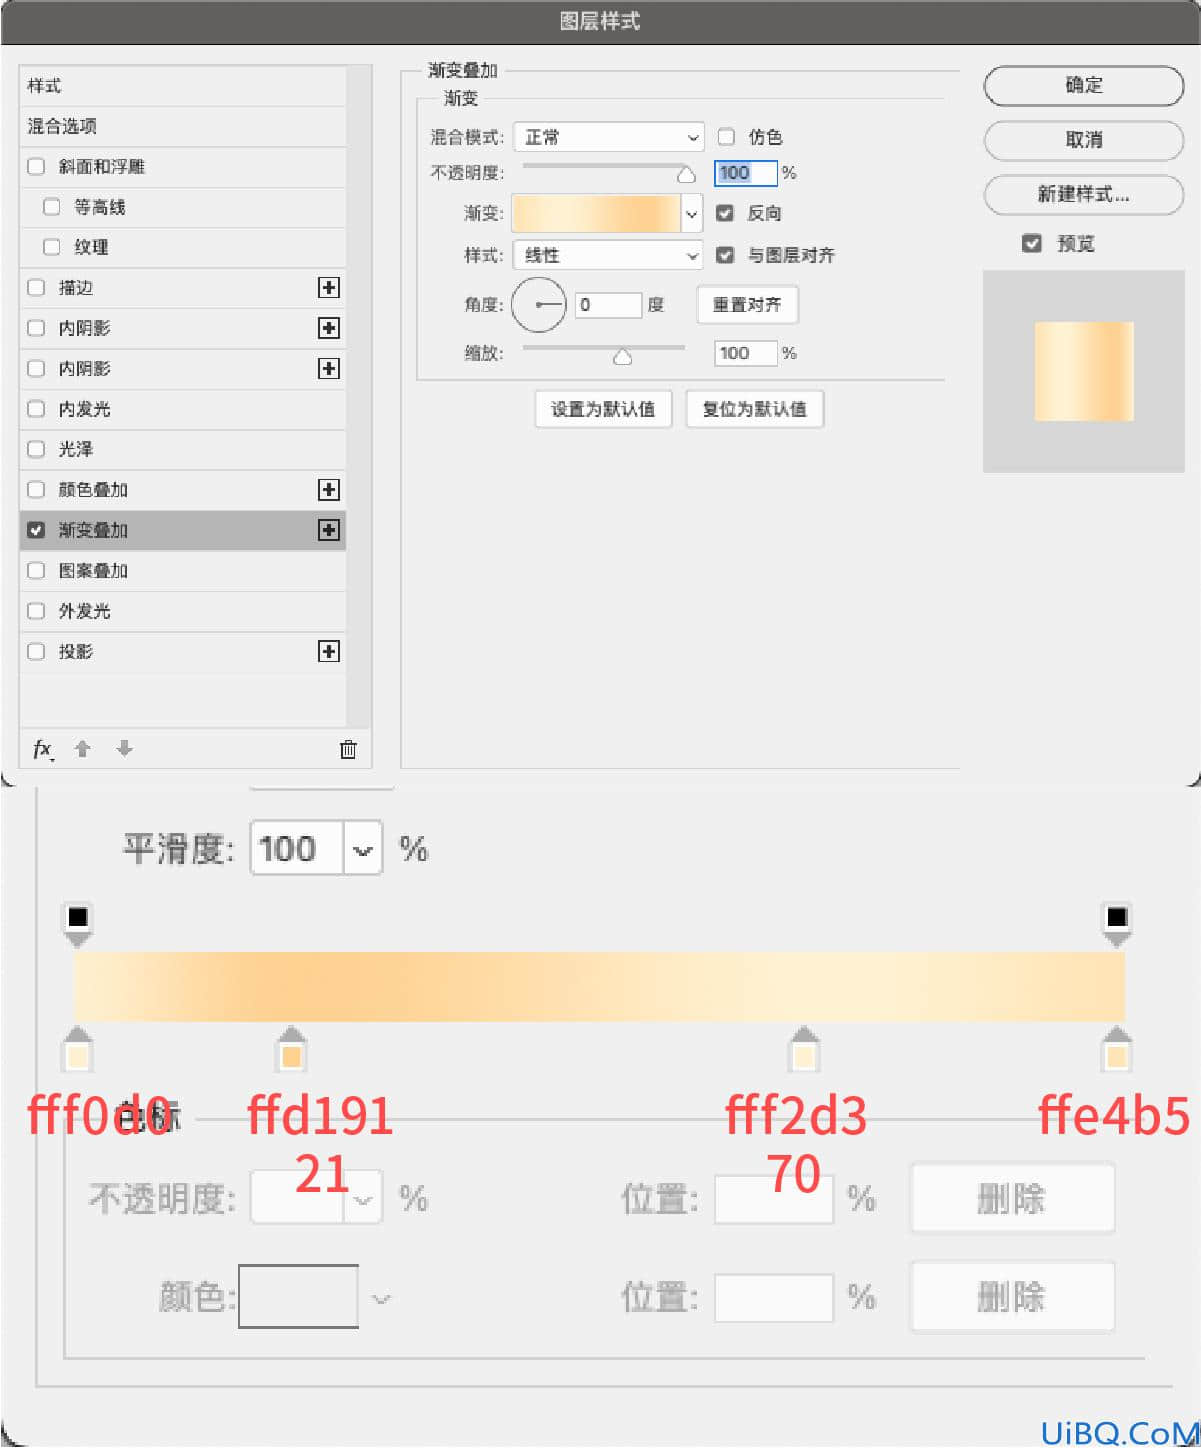Move effect down with arrow icon
The image size is (1201, 1448).
coord(124,748)
